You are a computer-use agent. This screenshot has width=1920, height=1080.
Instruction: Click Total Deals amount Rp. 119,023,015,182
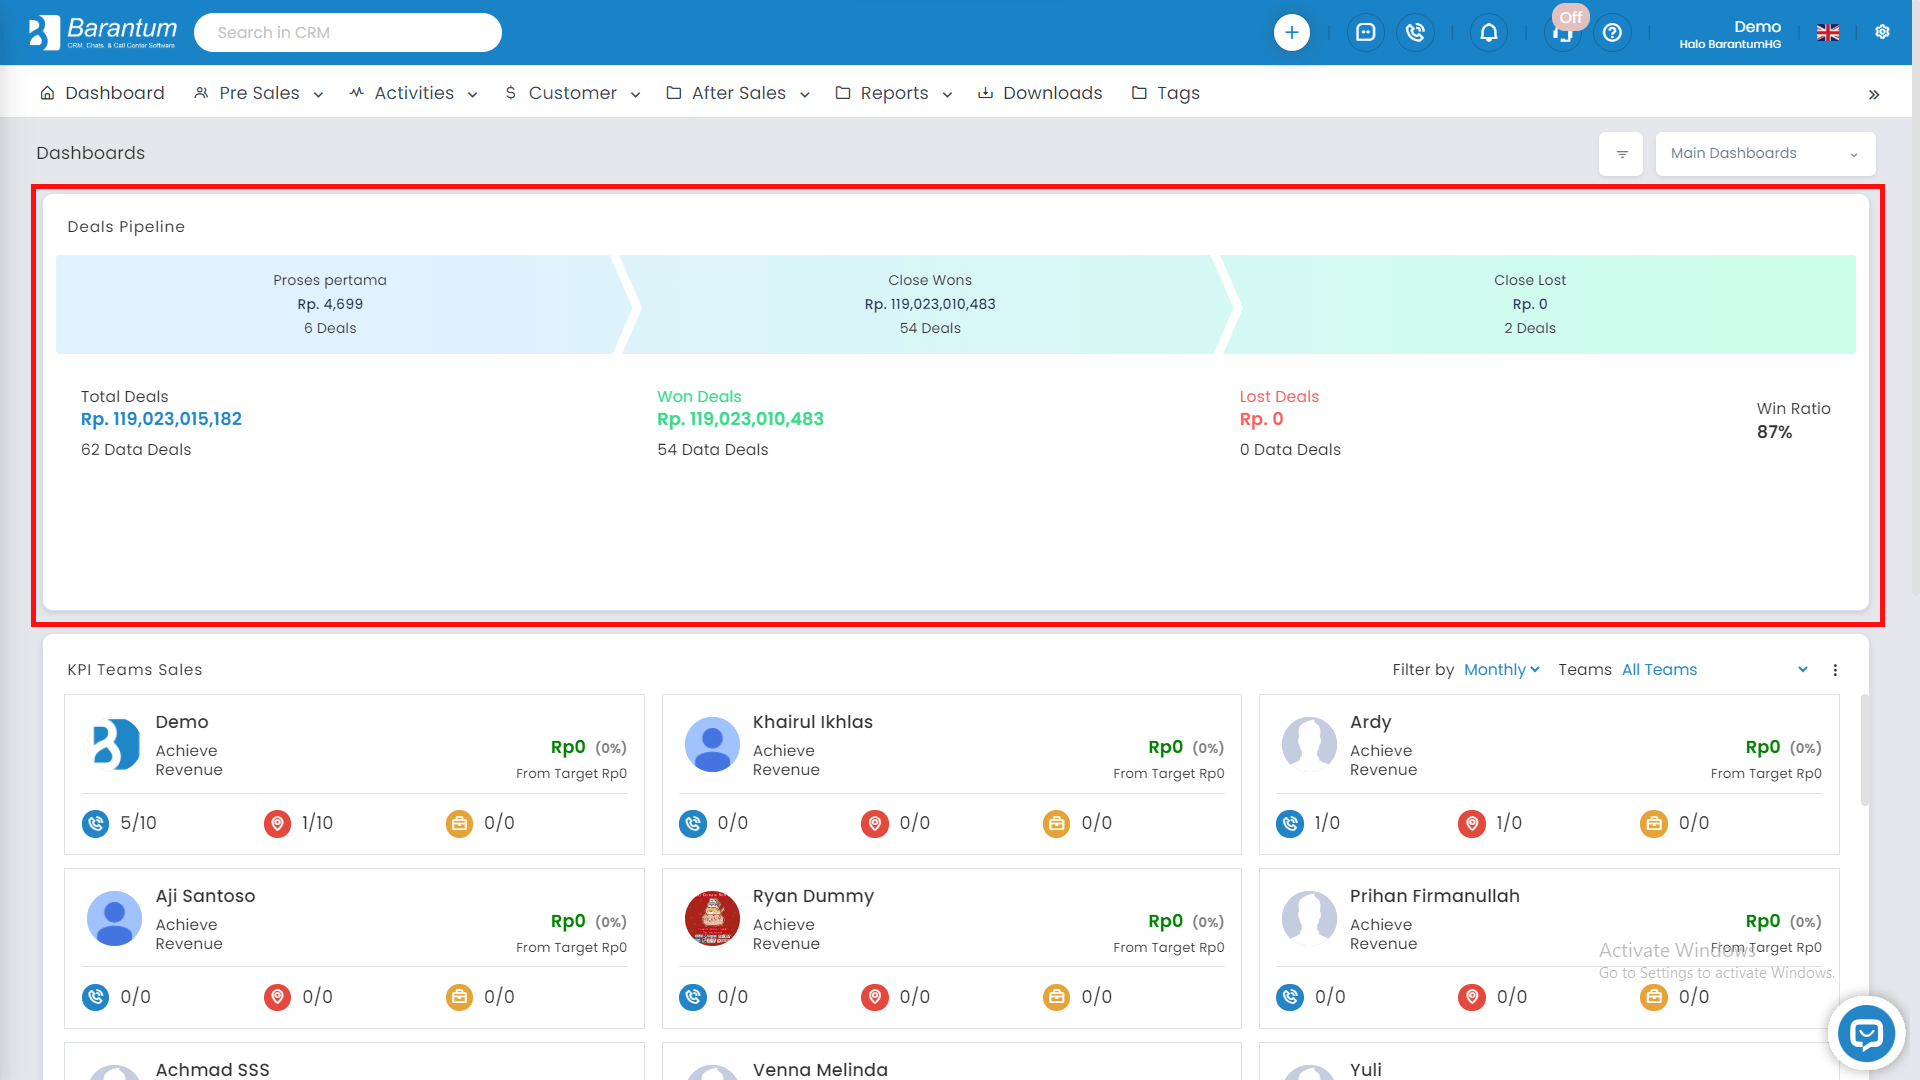pyautogui.click(x=161, y=419)
